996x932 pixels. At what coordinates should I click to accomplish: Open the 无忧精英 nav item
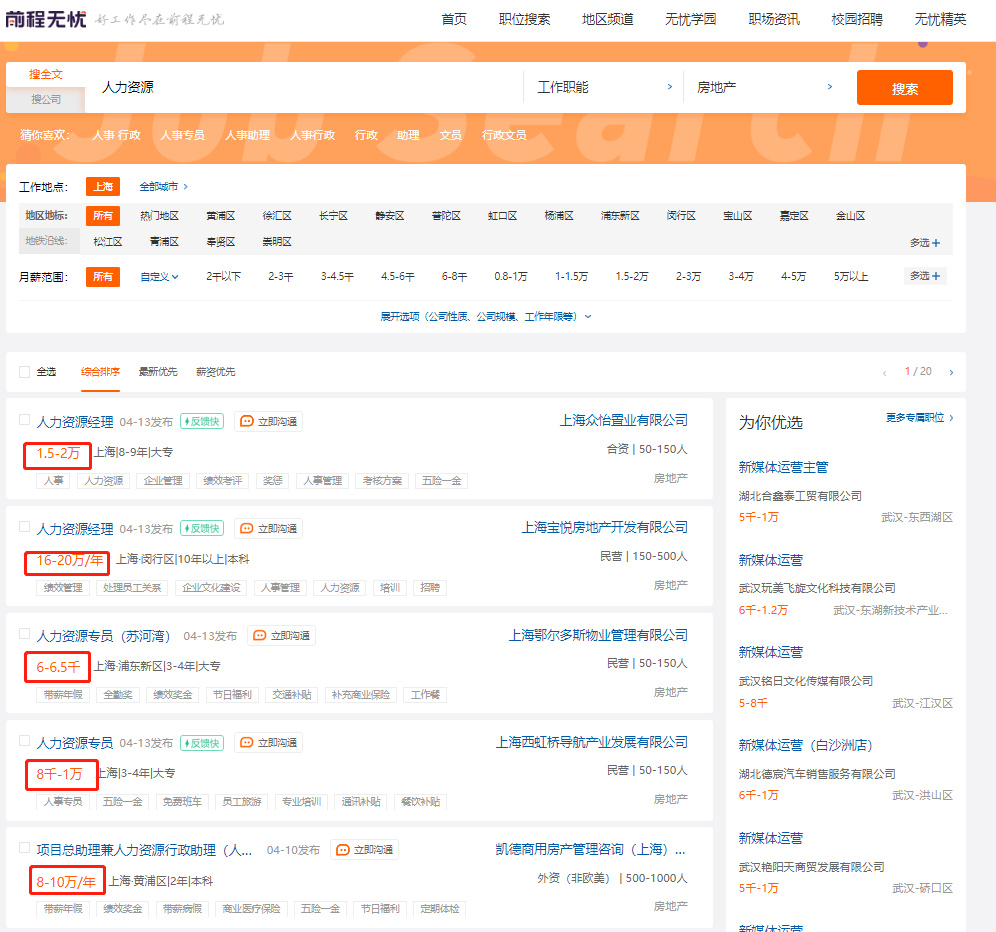point(940,20)
